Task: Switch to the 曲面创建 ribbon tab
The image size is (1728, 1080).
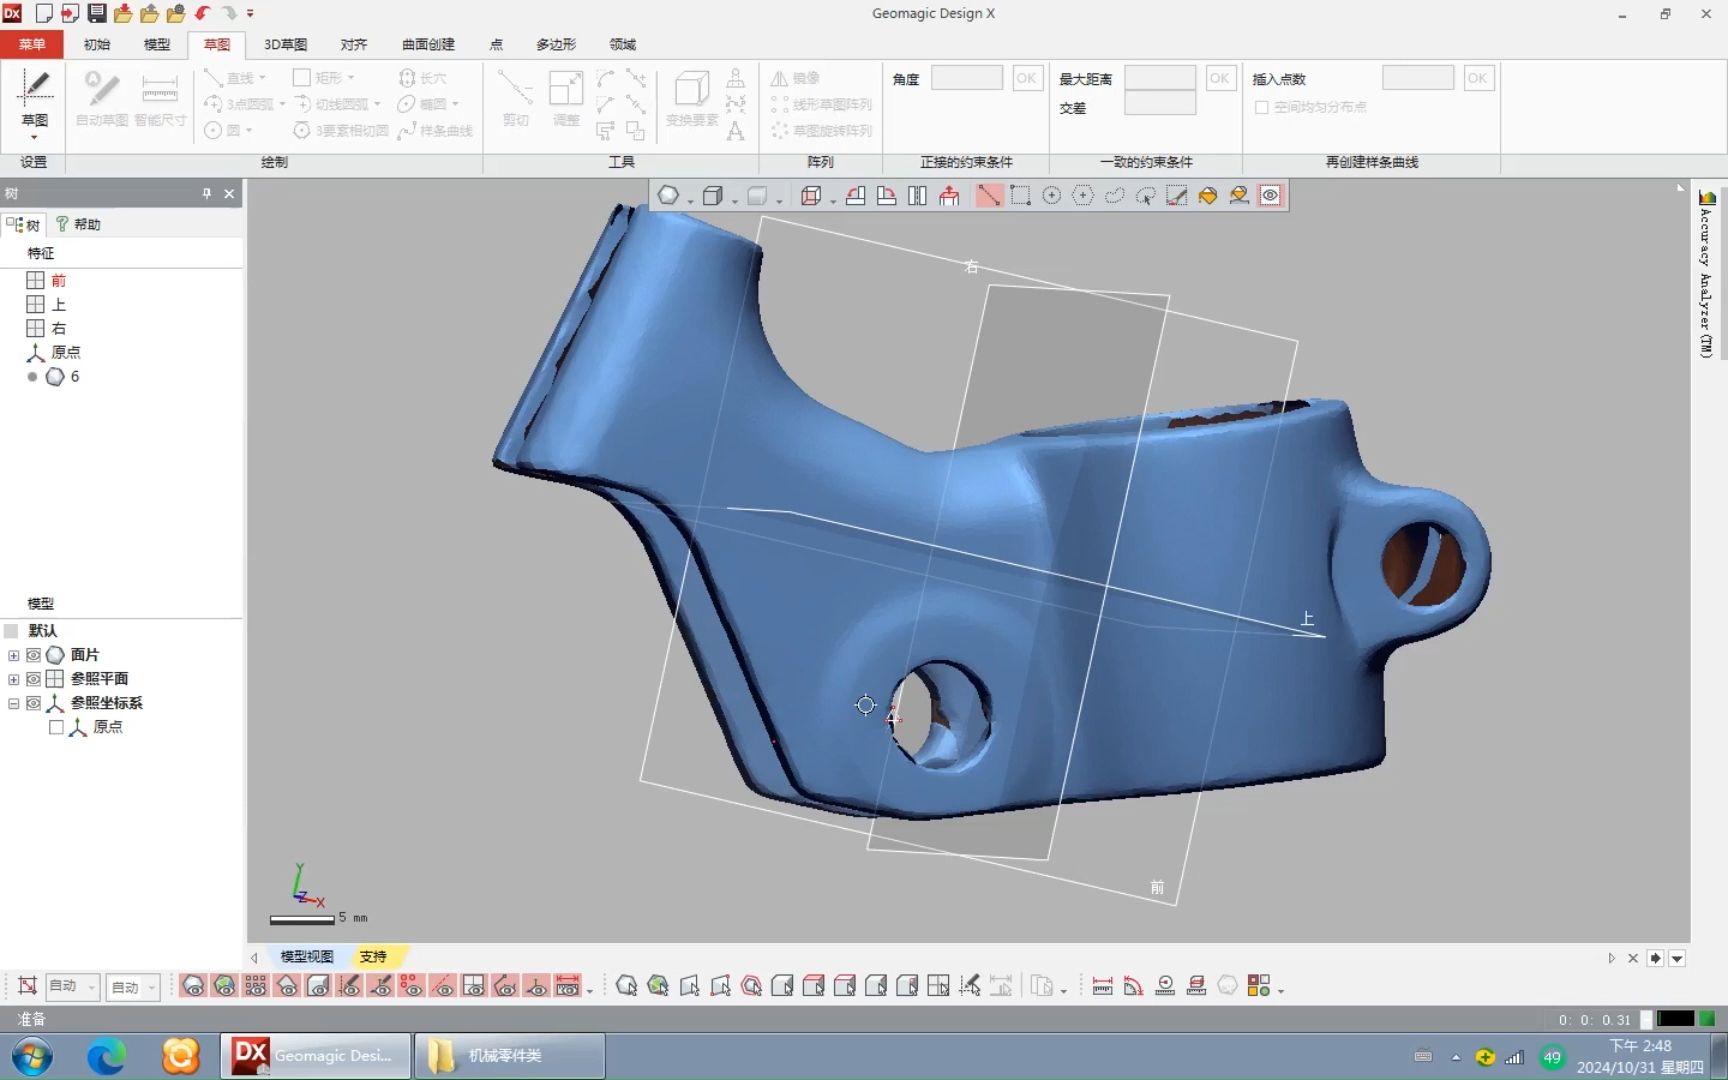Action: (x=427, y=44)
